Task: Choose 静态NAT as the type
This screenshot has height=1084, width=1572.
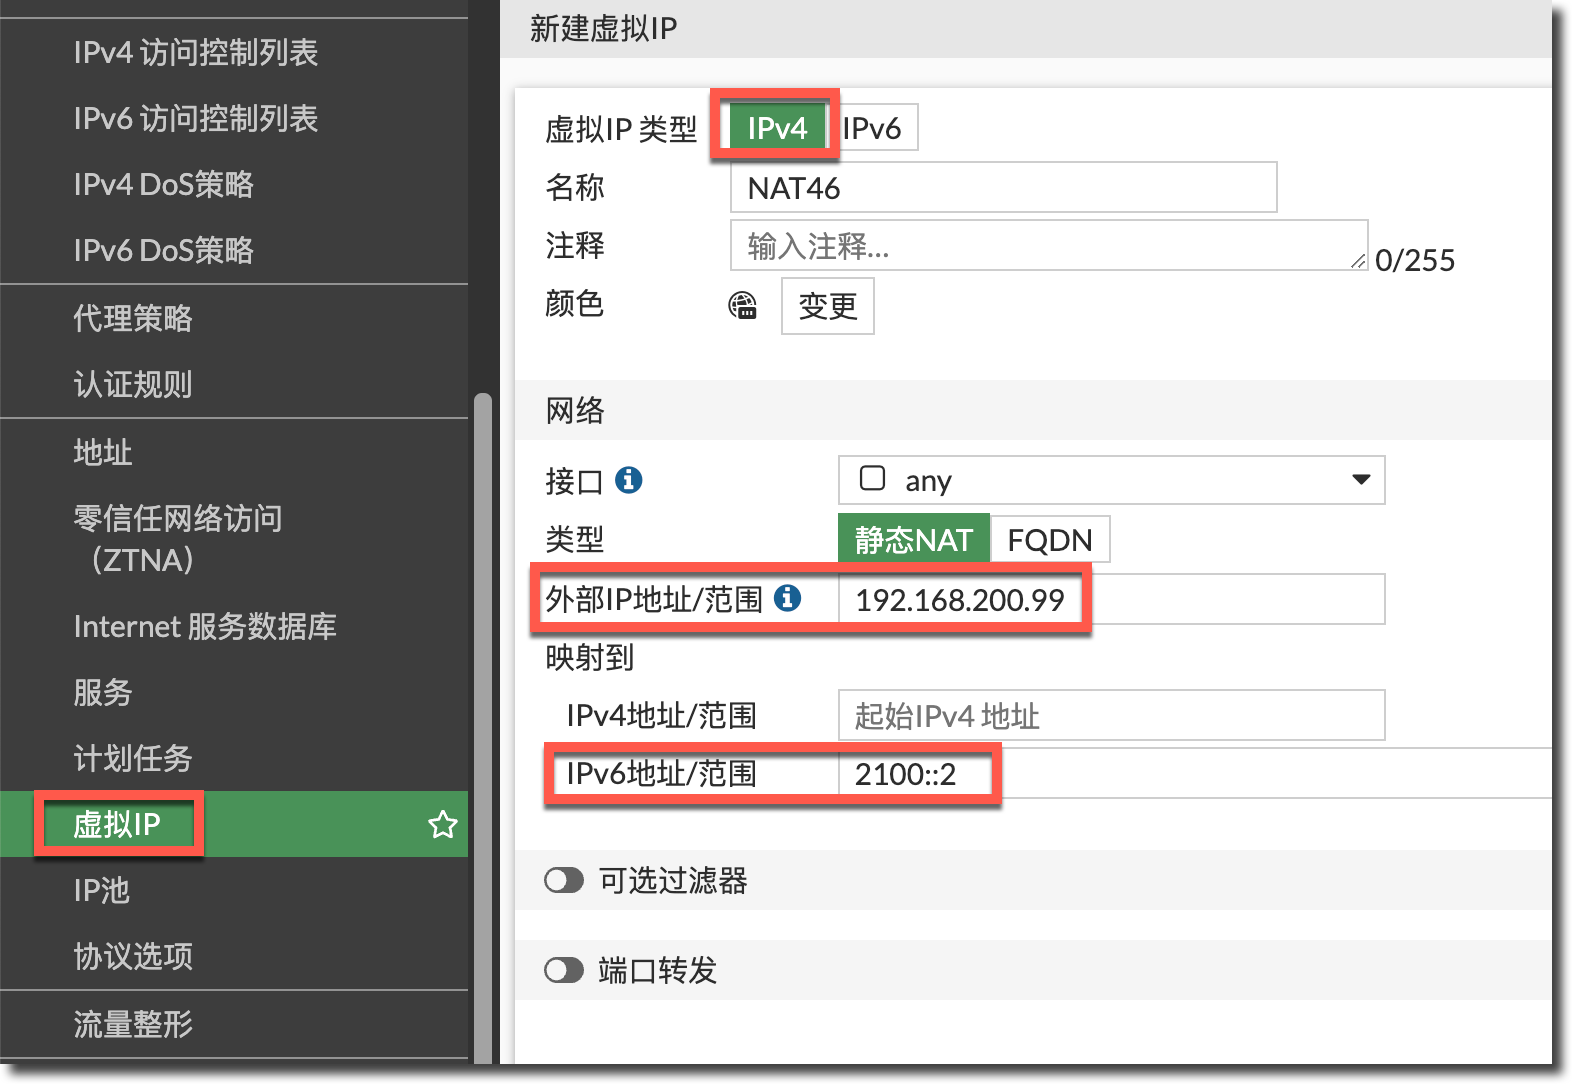Action: 913,540
